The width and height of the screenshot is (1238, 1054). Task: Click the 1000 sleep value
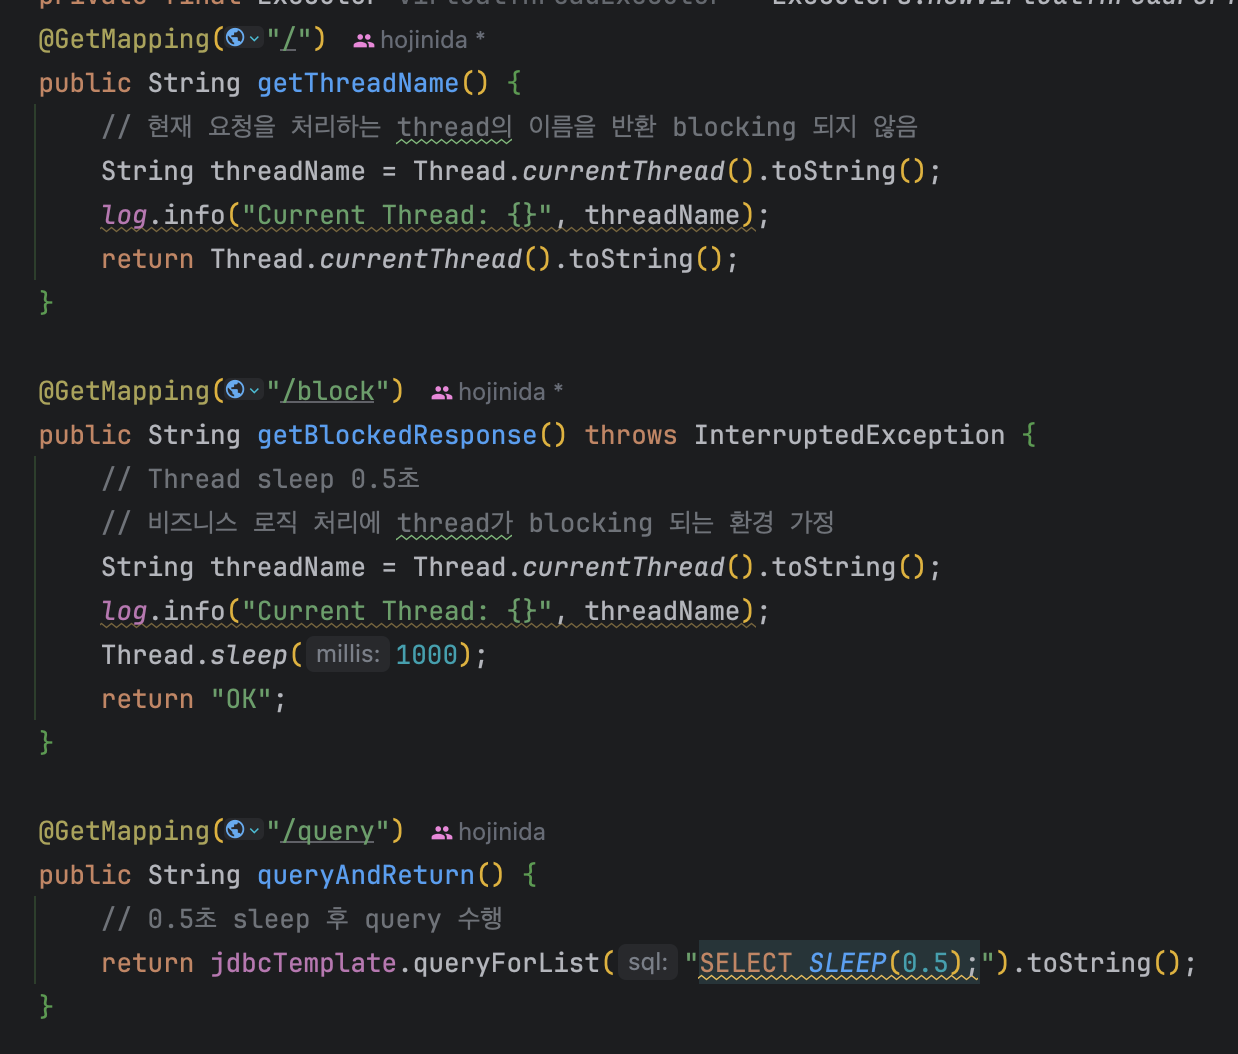(426, 655)
